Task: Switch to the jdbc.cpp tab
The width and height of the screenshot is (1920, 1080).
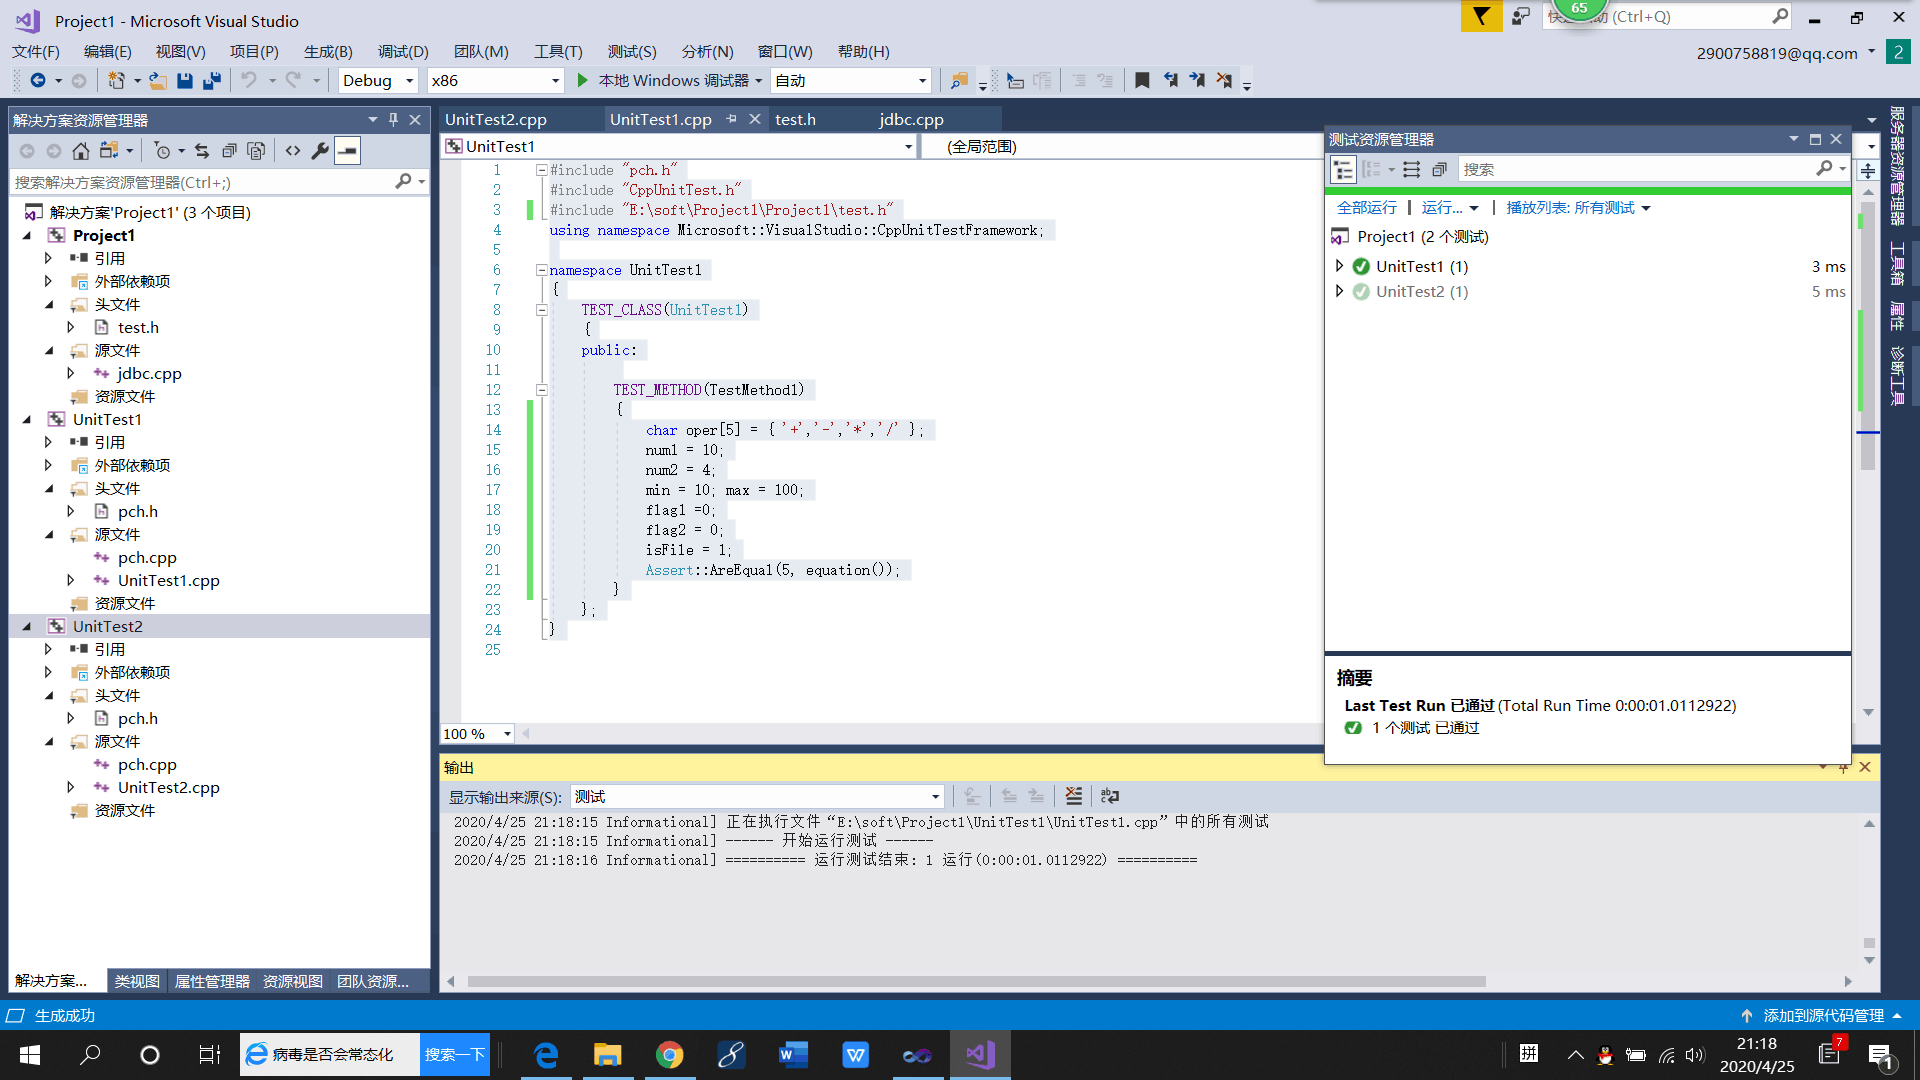Action: 910,119
